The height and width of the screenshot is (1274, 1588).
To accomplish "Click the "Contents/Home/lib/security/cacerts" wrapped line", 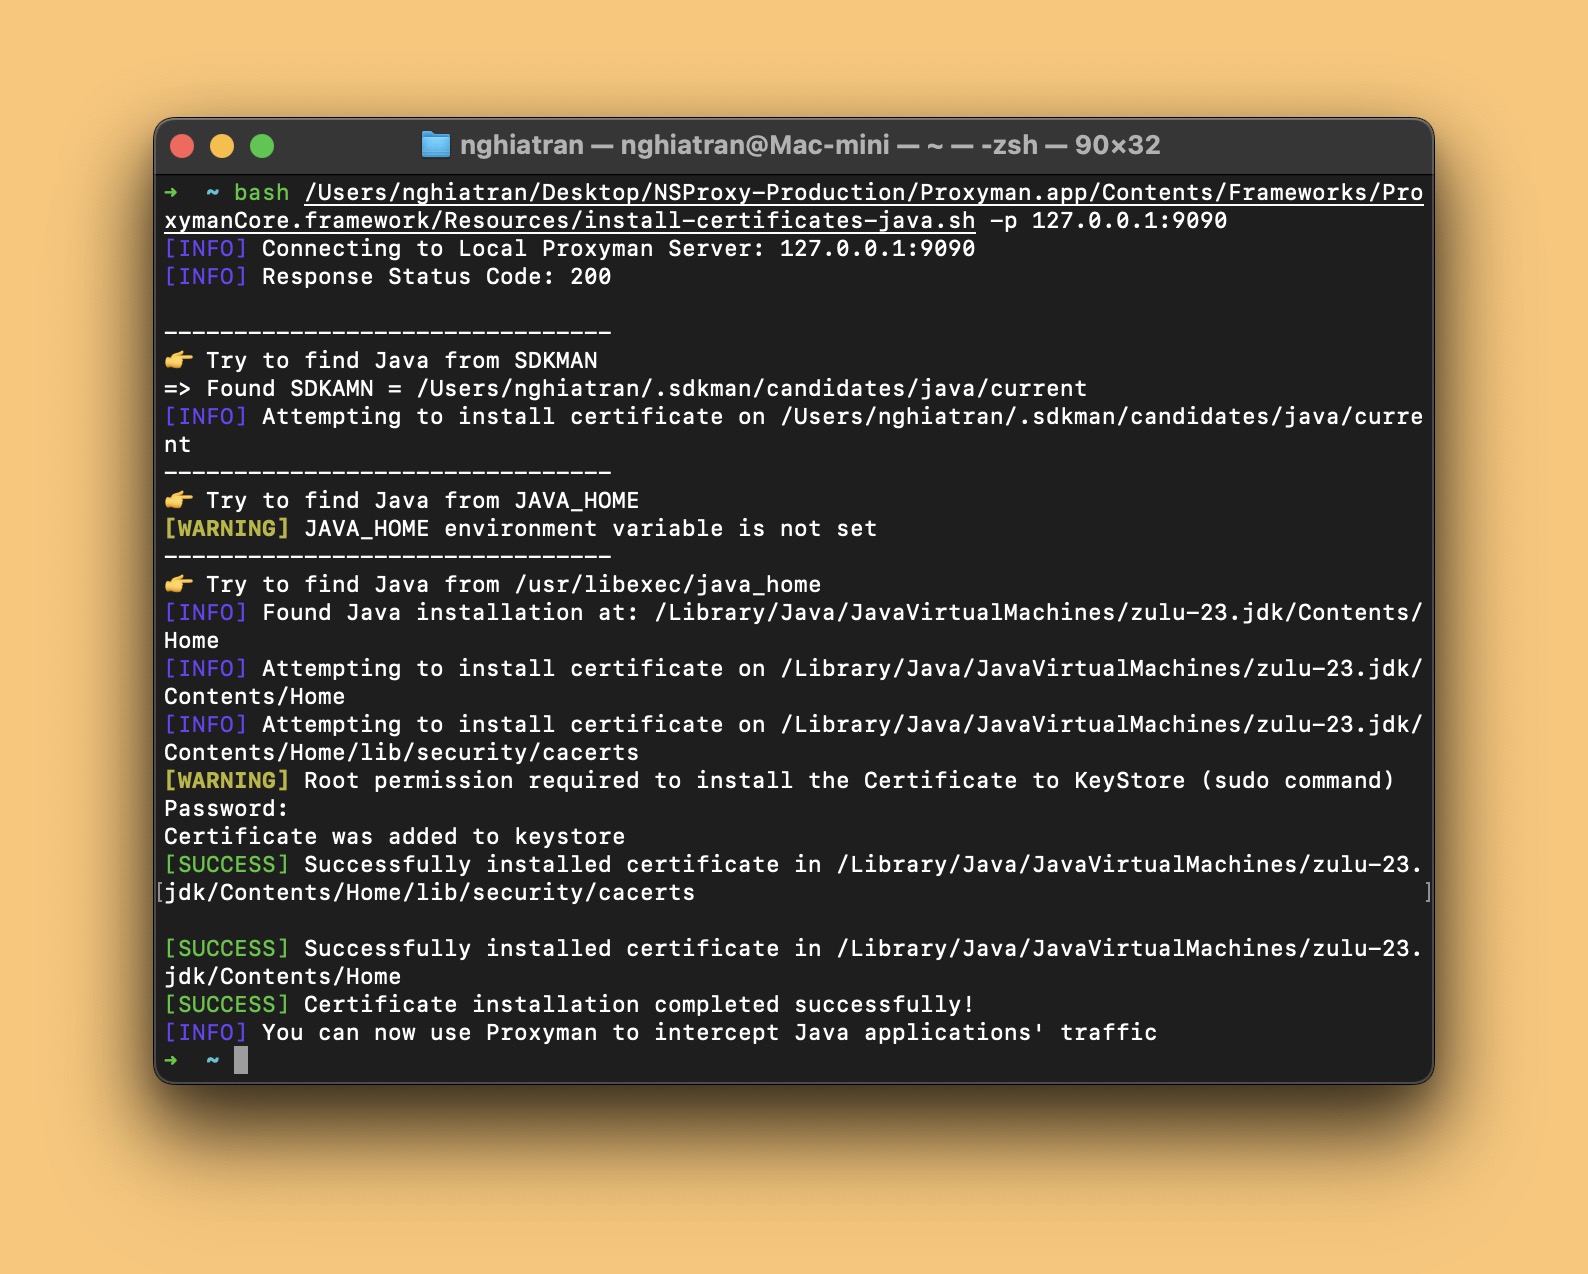I will [x=401, y=752].
